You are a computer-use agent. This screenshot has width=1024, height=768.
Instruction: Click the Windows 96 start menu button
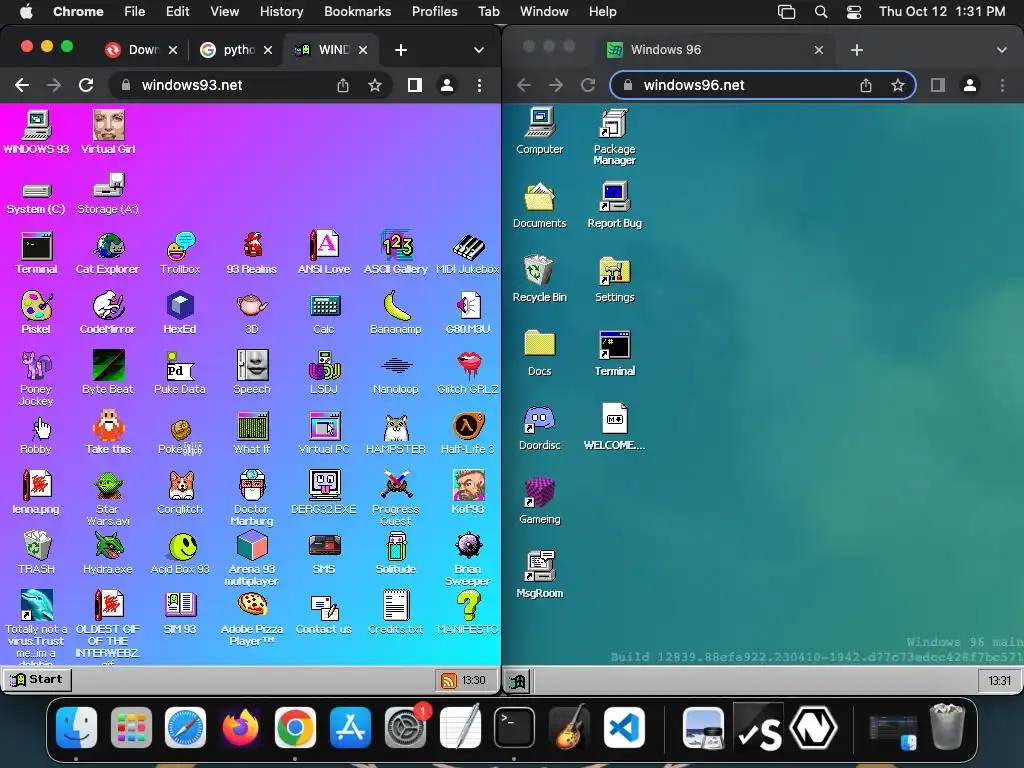pos(517,680)
